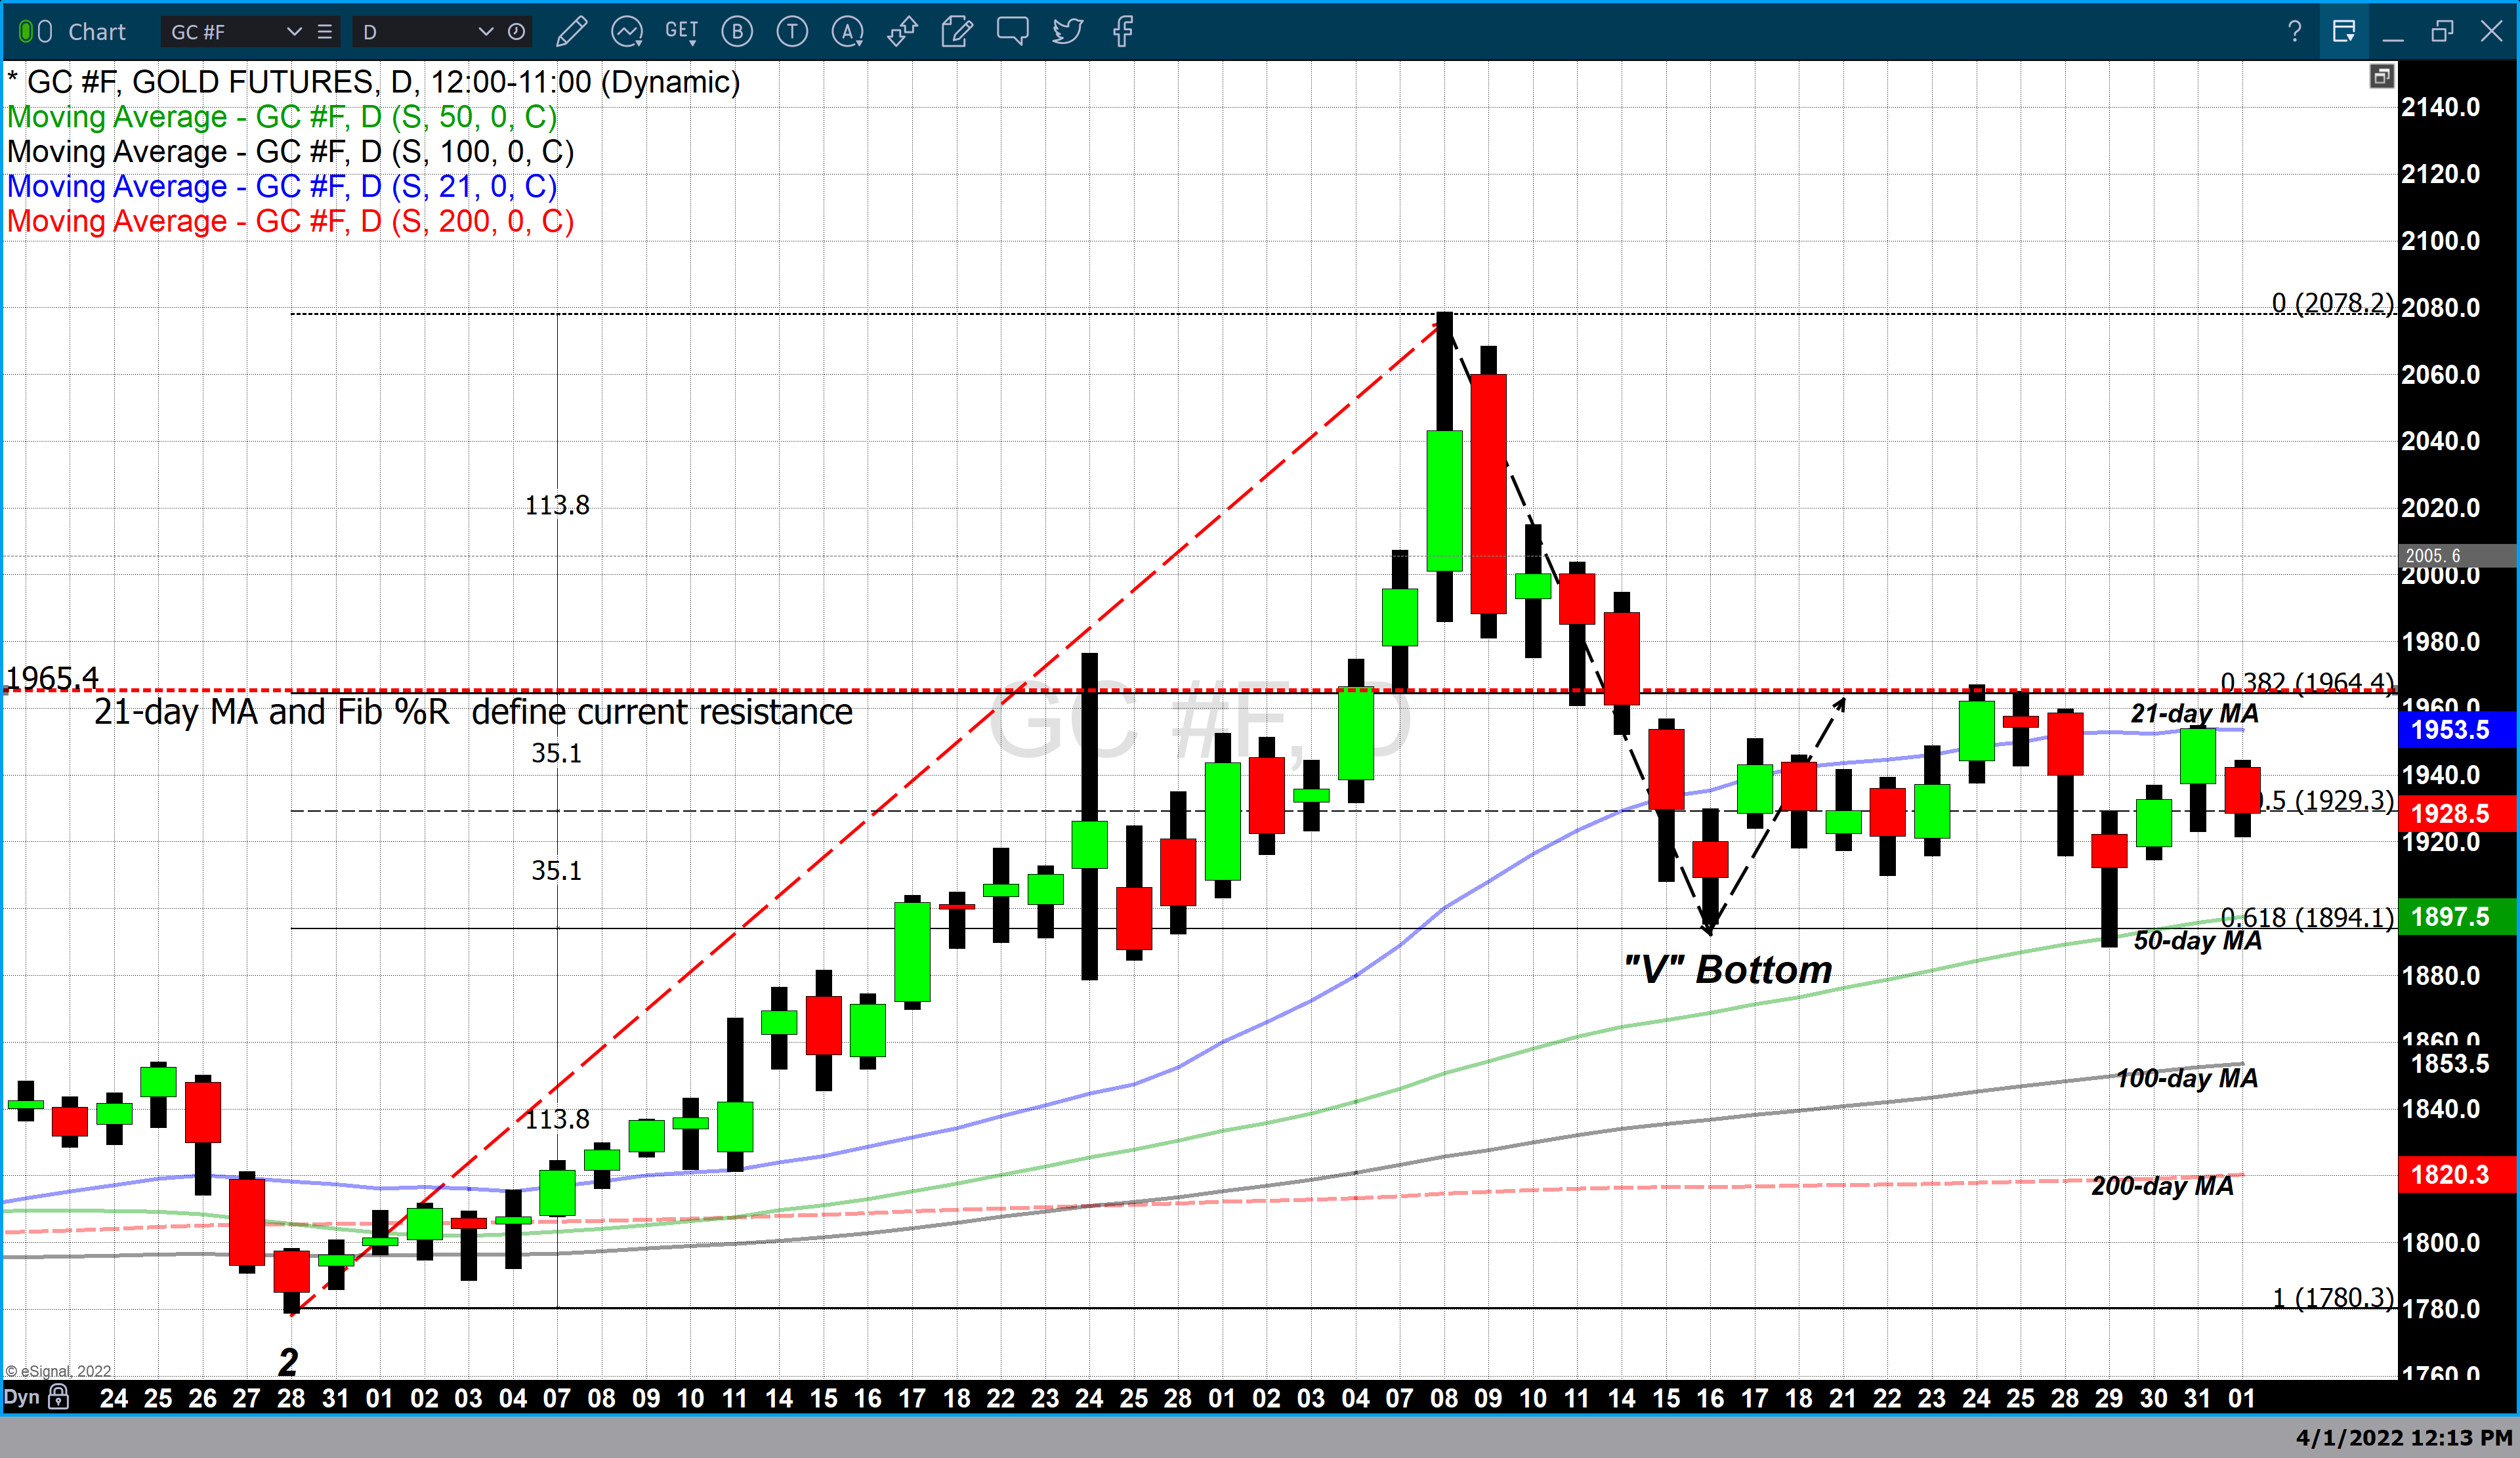Viewport: 2520px width, 1458px height.
Task: Click the small pop-out icon above price axis
Action: tap(2382, 76)
